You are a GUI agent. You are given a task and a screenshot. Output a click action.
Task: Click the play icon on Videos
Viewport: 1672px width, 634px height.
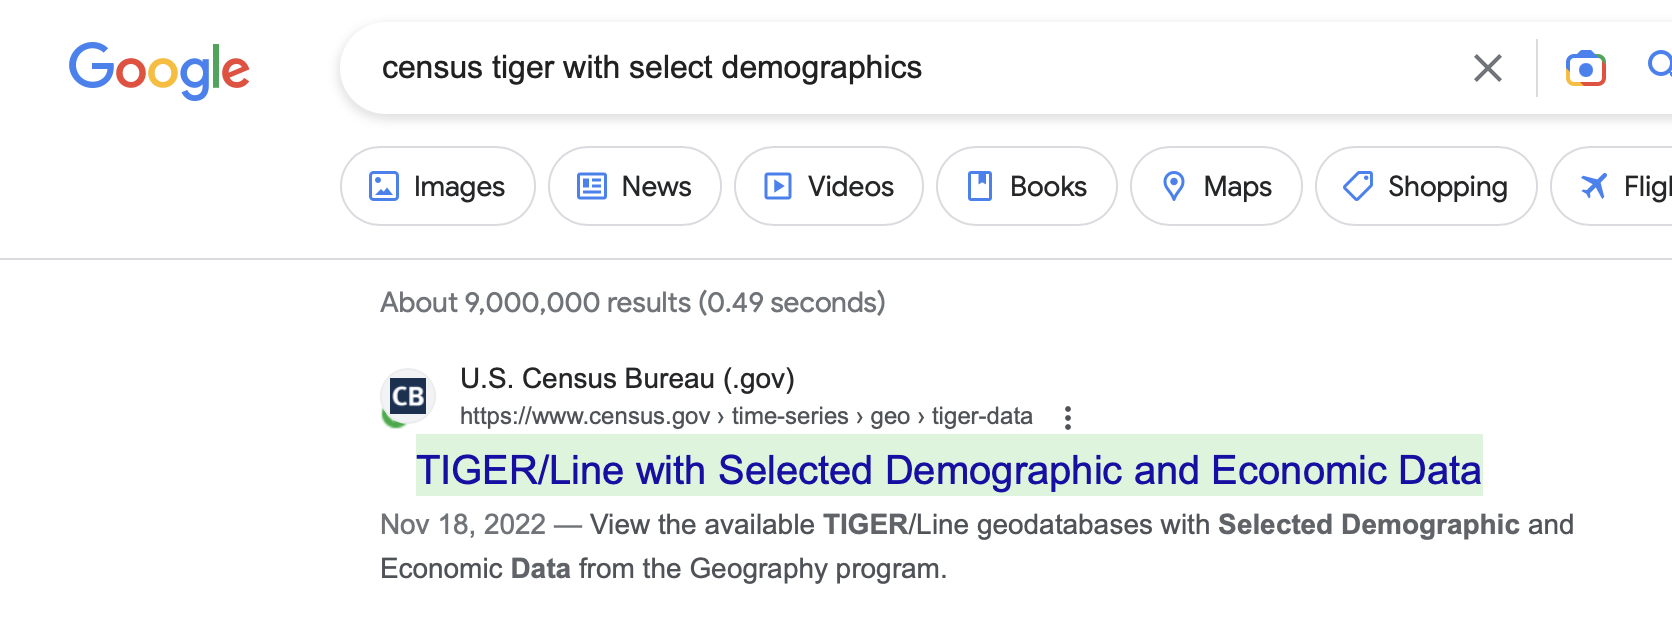777,186
